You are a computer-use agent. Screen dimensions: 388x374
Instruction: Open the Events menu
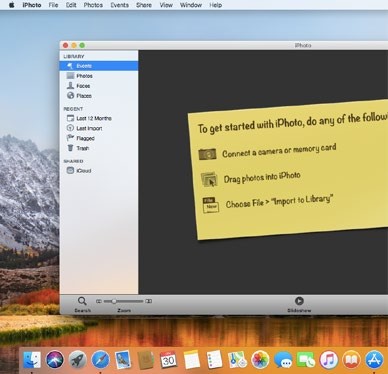pos(119,5)
